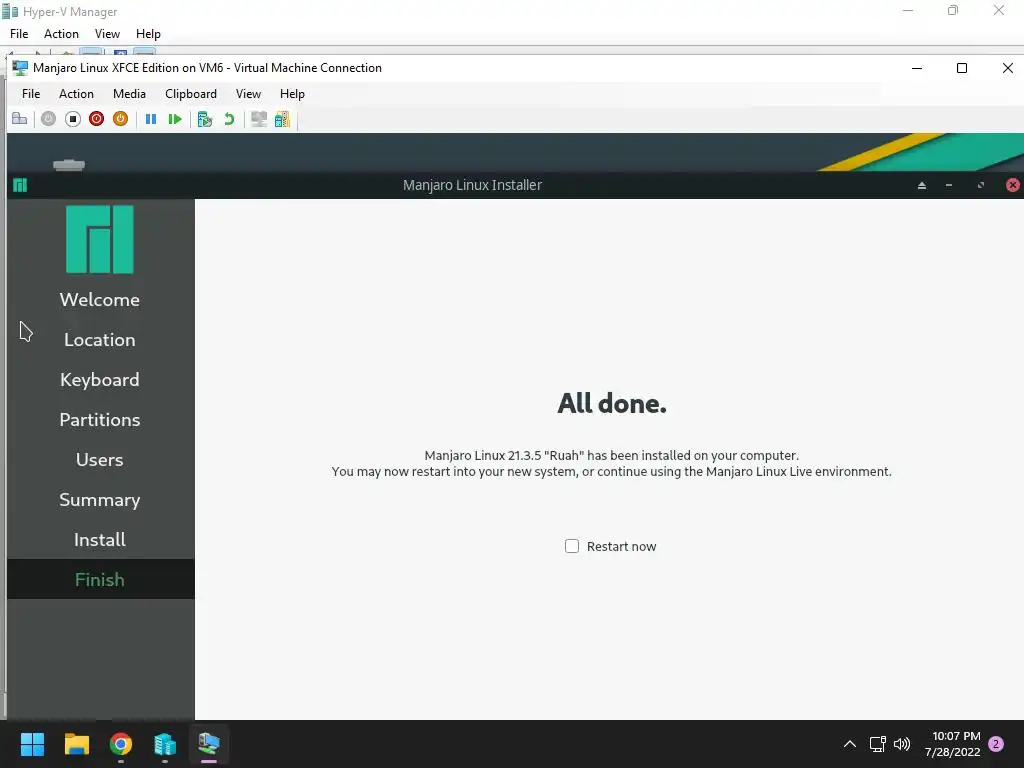Click the volume speaker tray icon
Image resolution: width=1024 pixels, height=768 pixels.
[902, 744]
